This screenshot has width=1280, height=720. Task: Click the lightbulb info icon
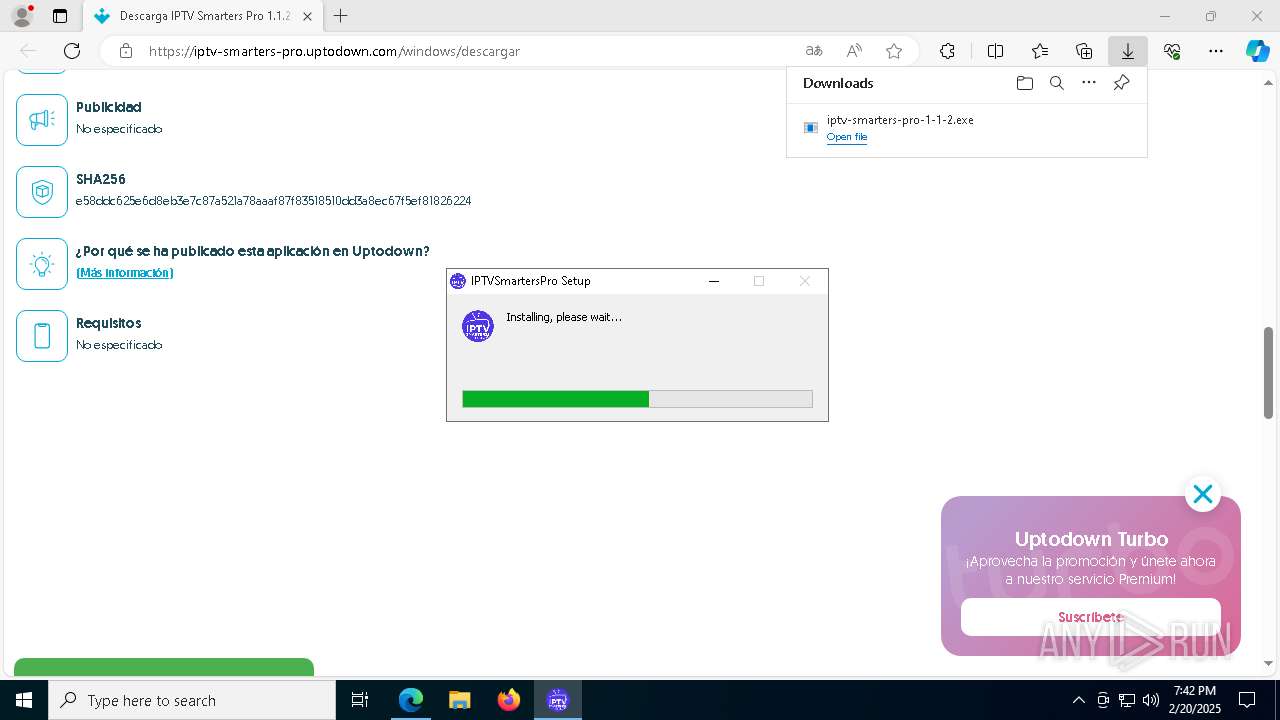click(42, 264)
